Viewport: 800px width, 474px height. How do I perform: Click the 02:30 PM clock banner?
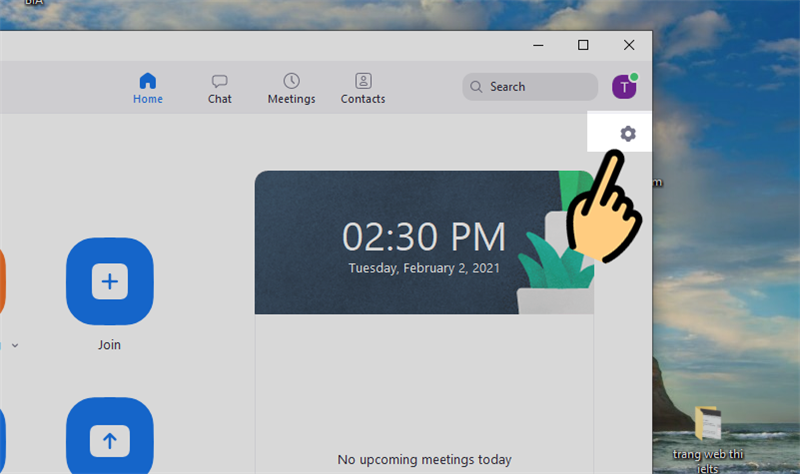click(424, 243)
